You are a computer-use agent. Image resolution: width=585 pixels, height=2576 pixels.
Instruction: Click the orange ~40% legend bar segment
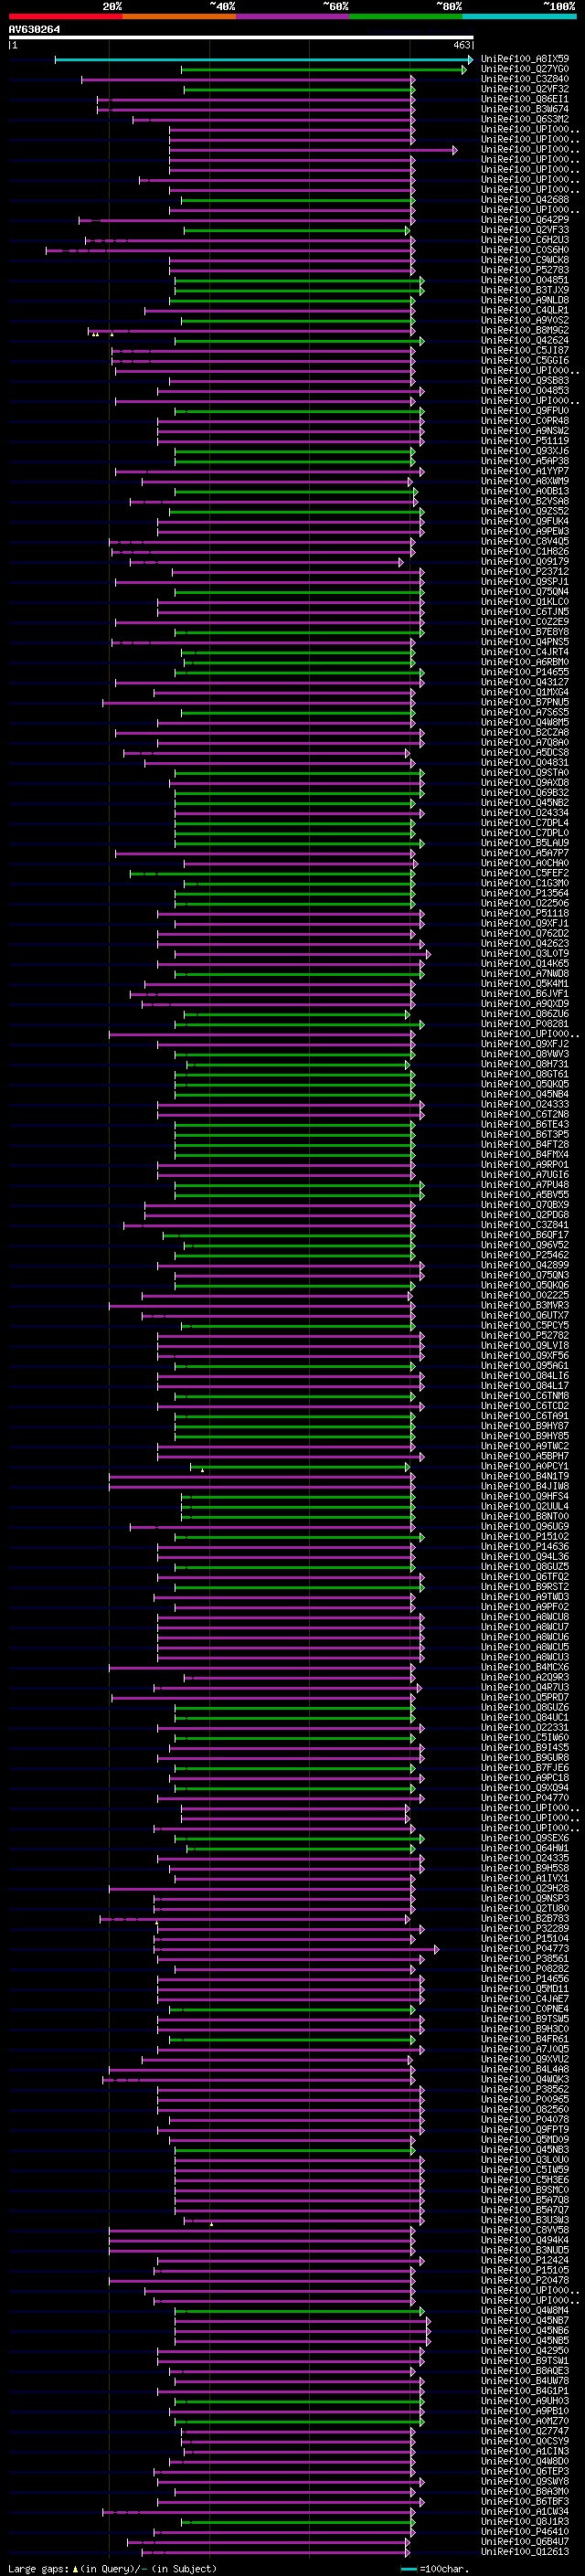pyautogui.click(x=179, y=16)
